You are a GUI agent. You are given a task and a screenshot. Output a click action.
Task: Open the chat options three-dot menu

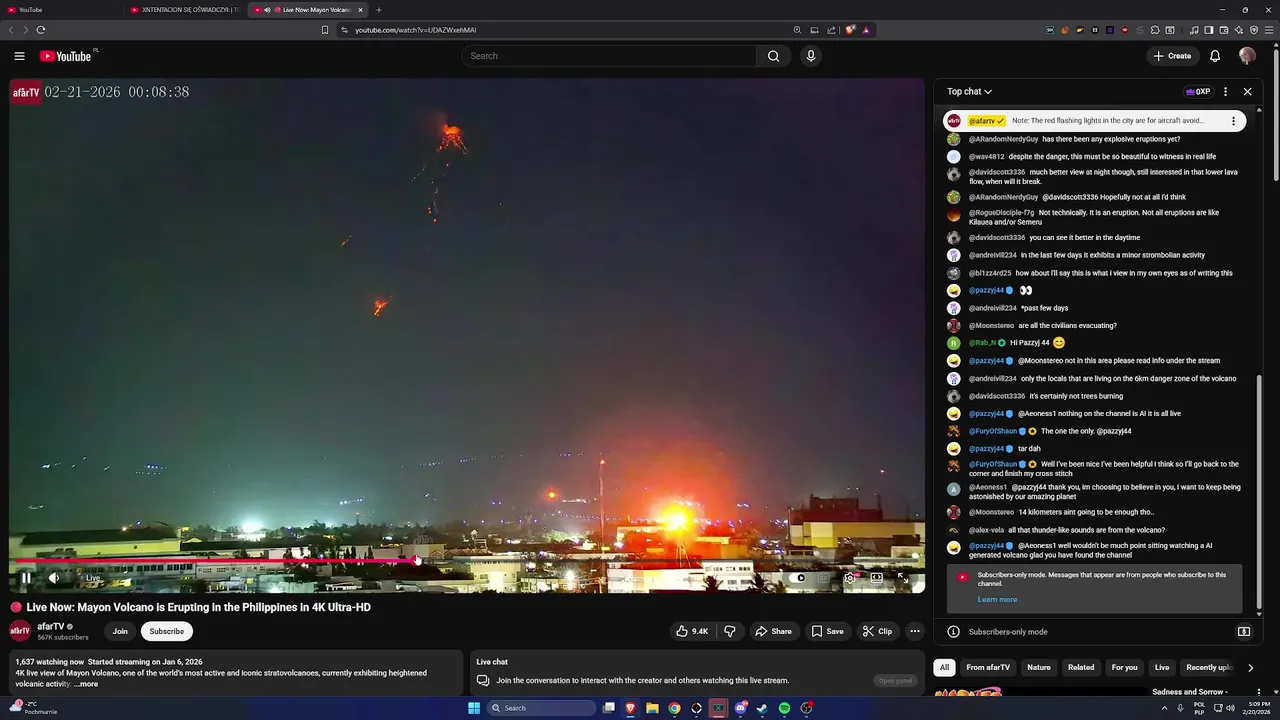coord(1225,91)
